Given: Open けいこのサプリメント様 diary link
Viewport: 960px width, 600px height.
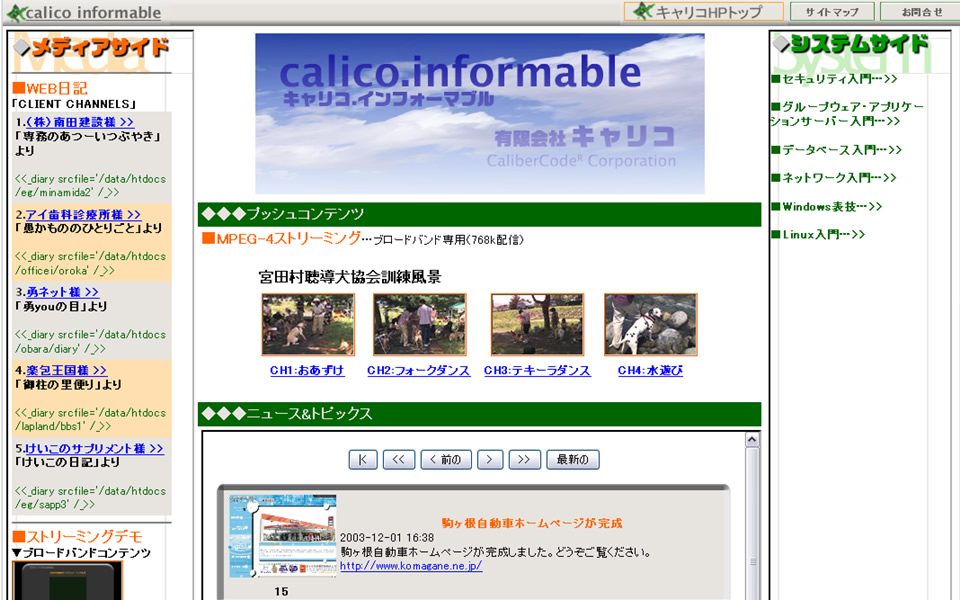Looking at the screenshot, I should tap(94, 448).
